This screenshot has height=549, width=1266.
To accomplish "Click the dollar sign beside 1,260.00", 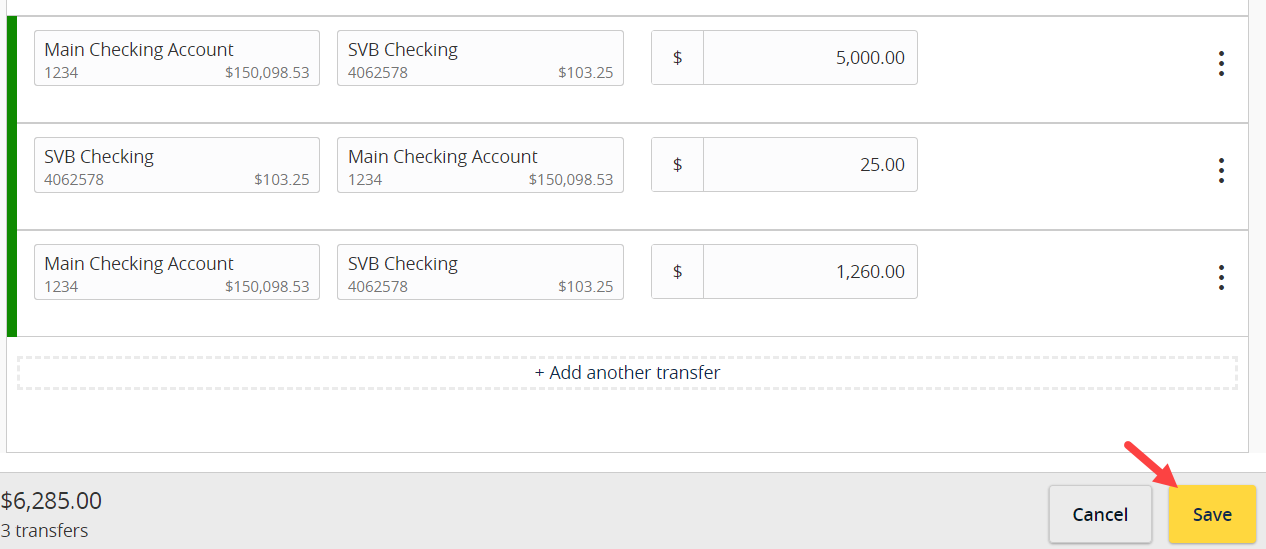I will 677,272.
